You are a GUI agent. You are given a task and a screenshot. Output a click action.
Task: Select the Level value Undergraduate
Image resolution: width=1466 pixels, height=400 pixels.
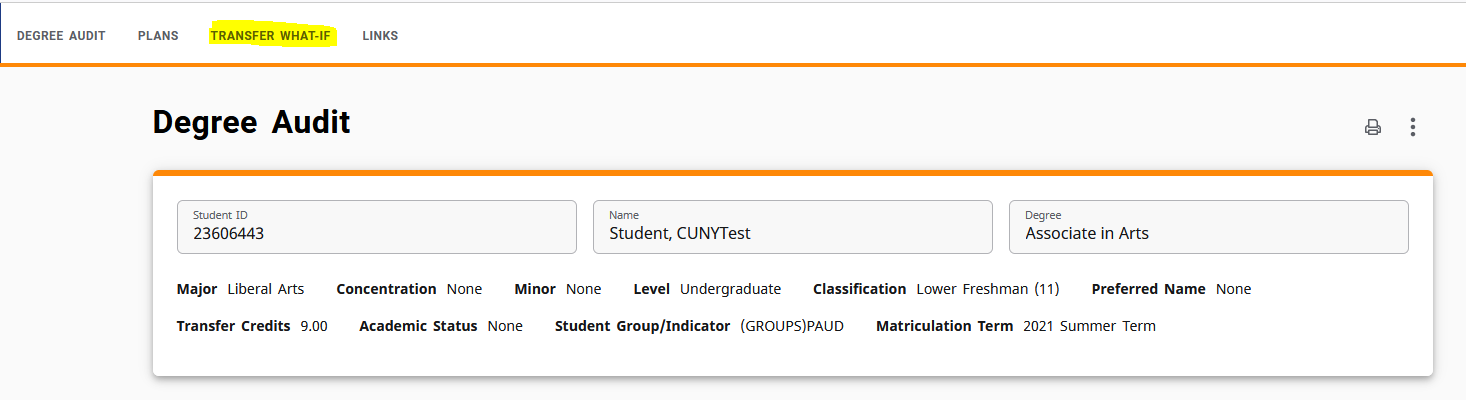pos(730,289)
